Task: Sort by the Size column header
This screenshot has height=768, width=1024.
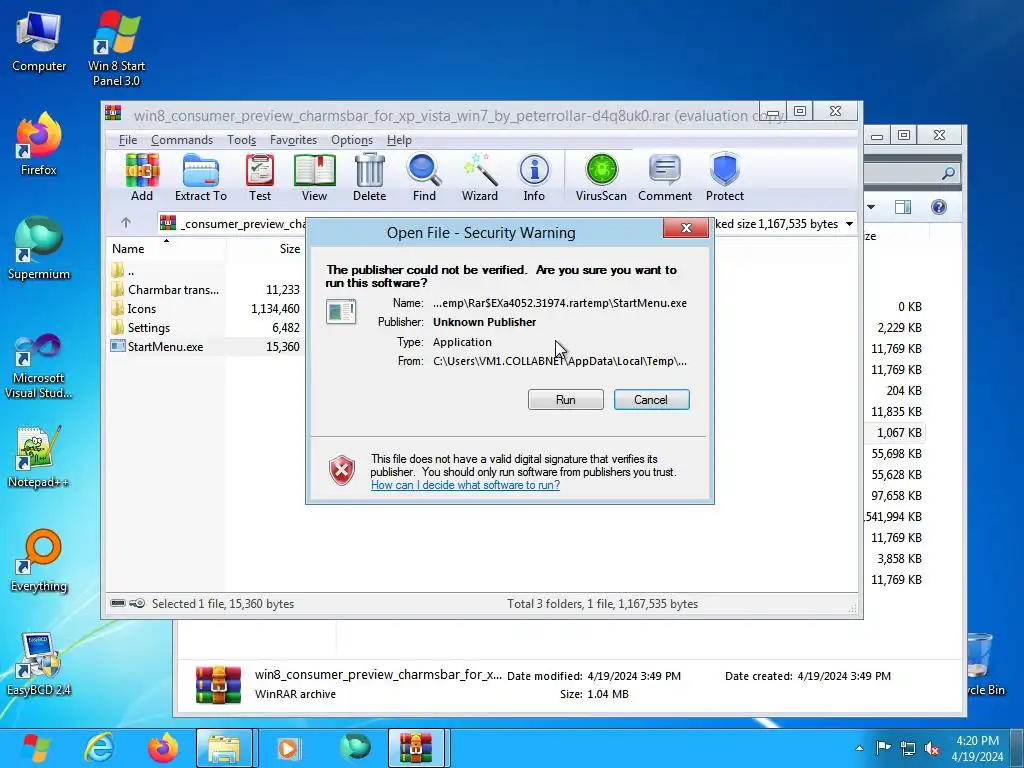Action: click(265, 249)
